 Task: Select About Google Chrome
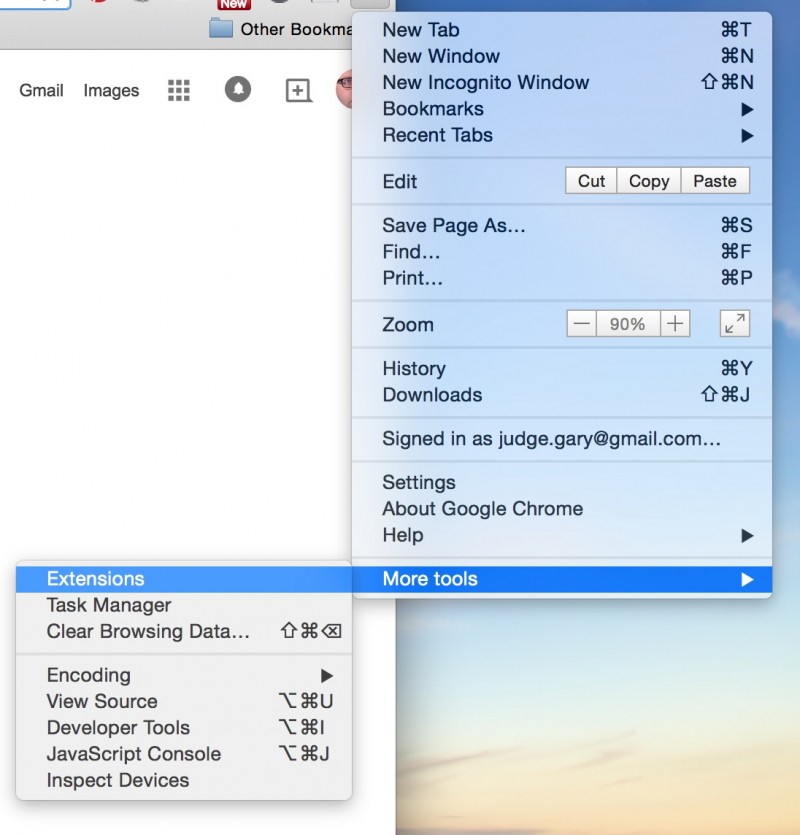[562, 509]
